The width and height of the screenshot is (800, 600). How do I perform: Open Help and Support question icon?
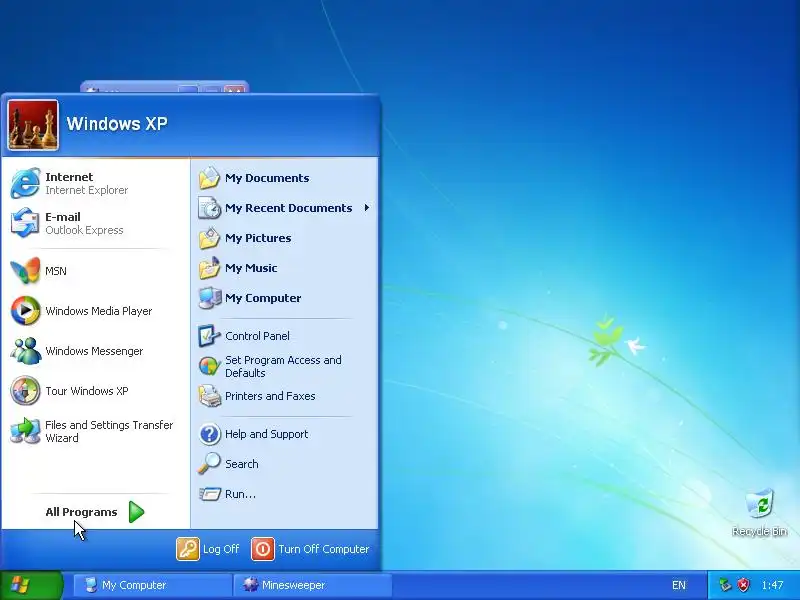point(209,434)
